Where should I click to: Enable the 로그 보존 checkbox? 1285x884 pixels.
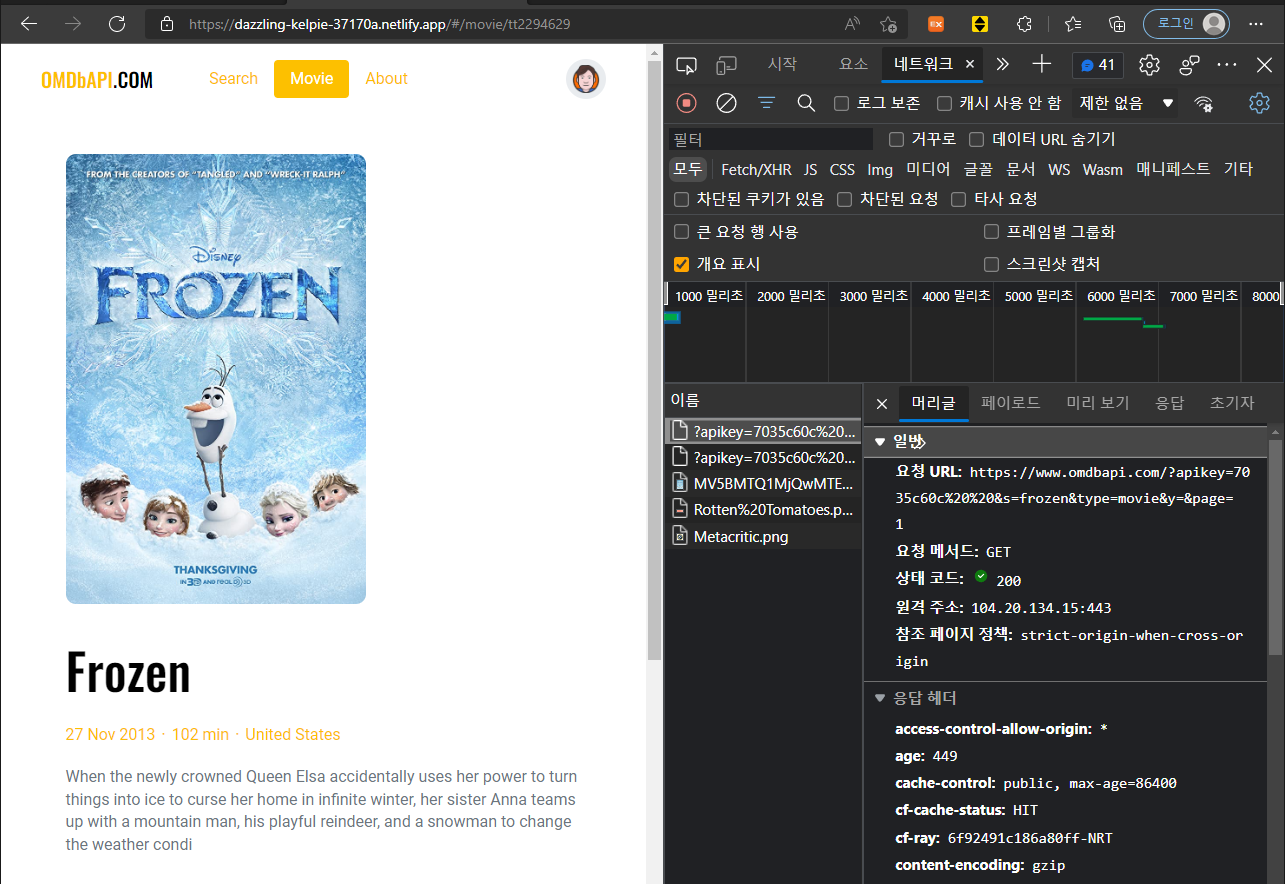click(x=842, y=103)
